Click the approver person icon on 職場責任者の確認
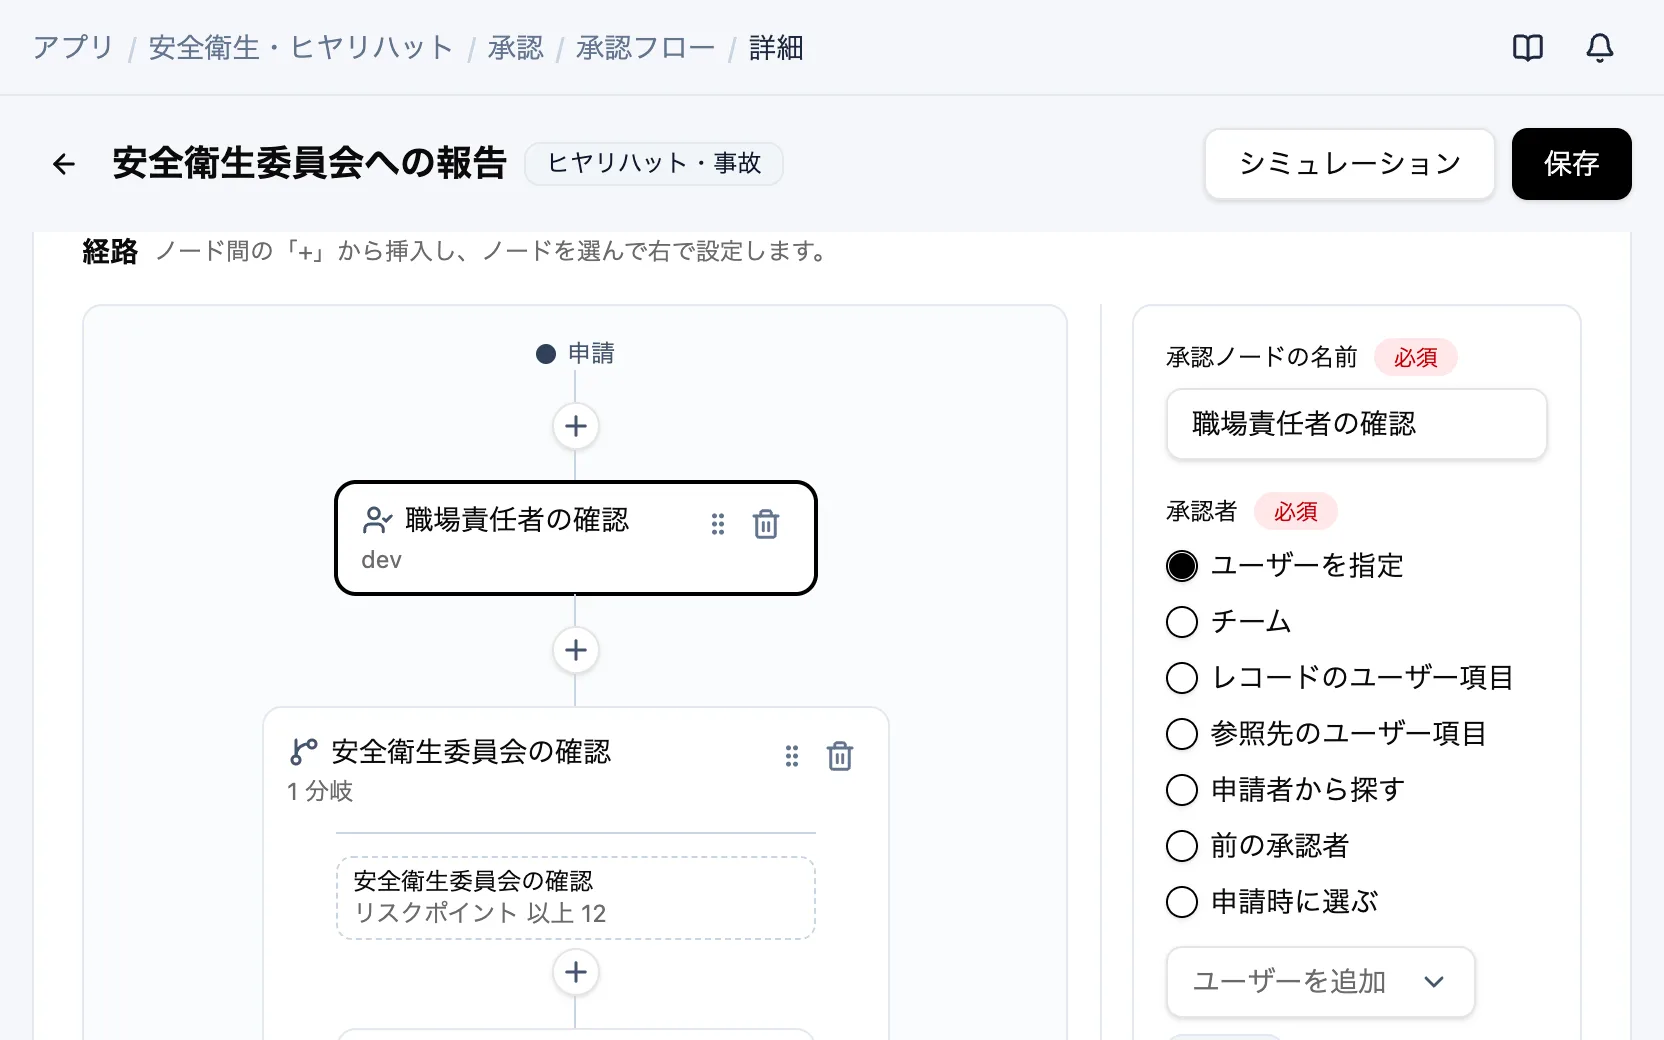The width and height of the screenshot is (1664, 1040). (x=377, y=520)
